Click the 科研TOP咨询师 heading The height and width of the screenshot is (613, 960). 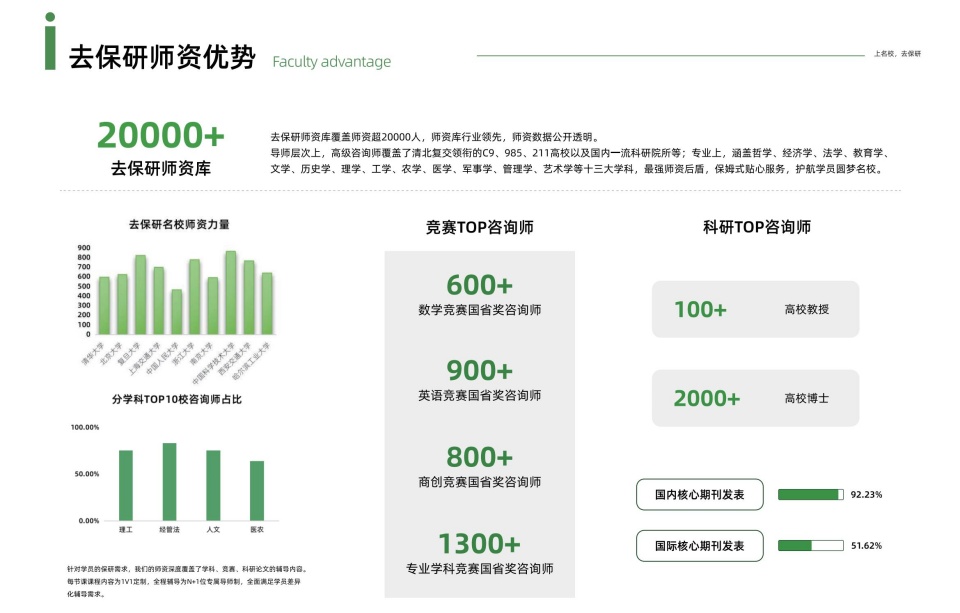click(756, 227)
